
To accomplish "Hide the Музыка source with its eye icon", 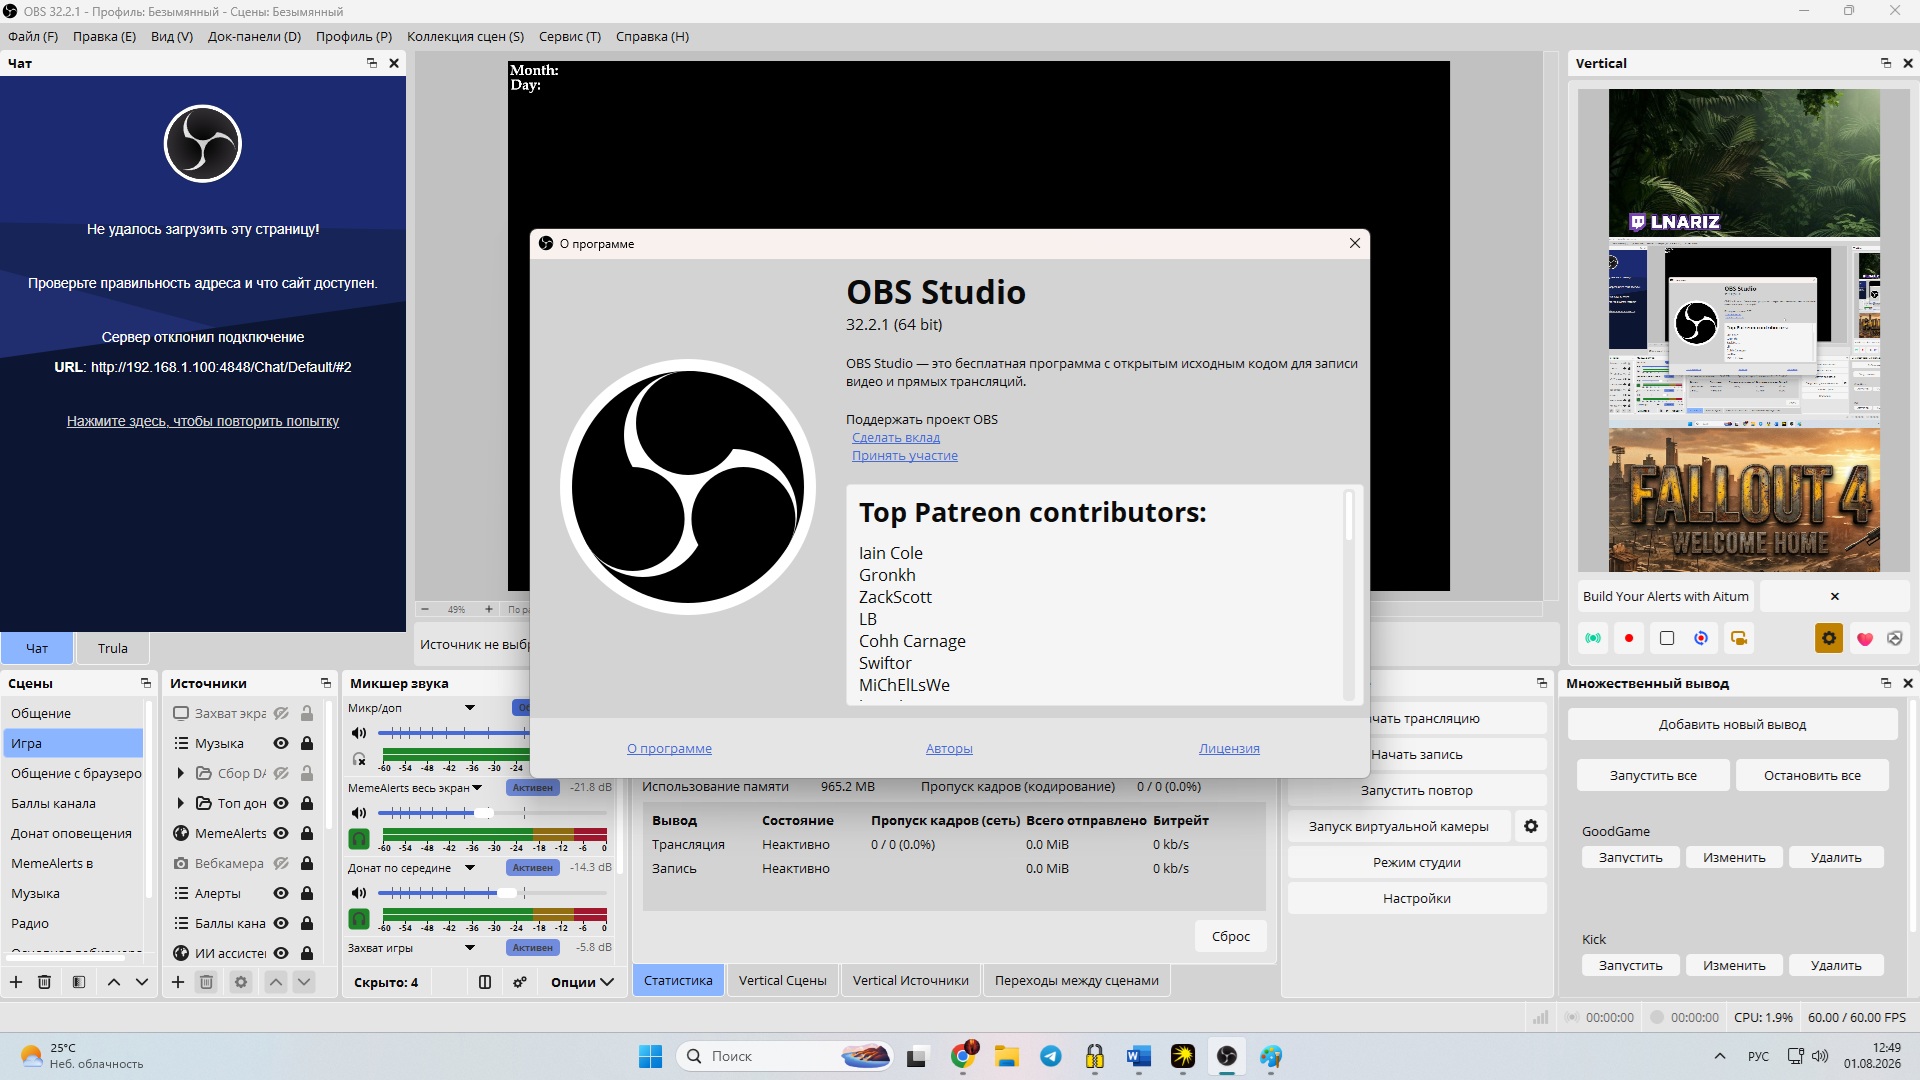I will (x=281, y=743).
